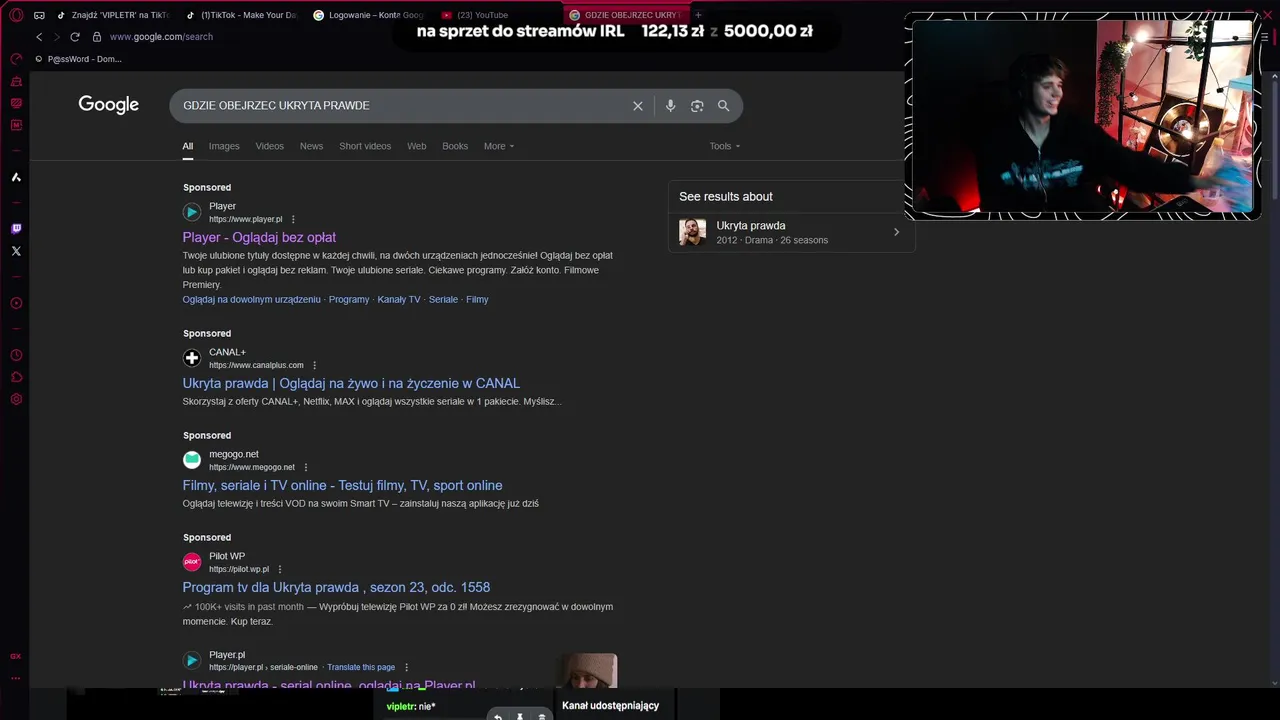Open Ukryta prawda CANAL+ result link

(351, 383)
